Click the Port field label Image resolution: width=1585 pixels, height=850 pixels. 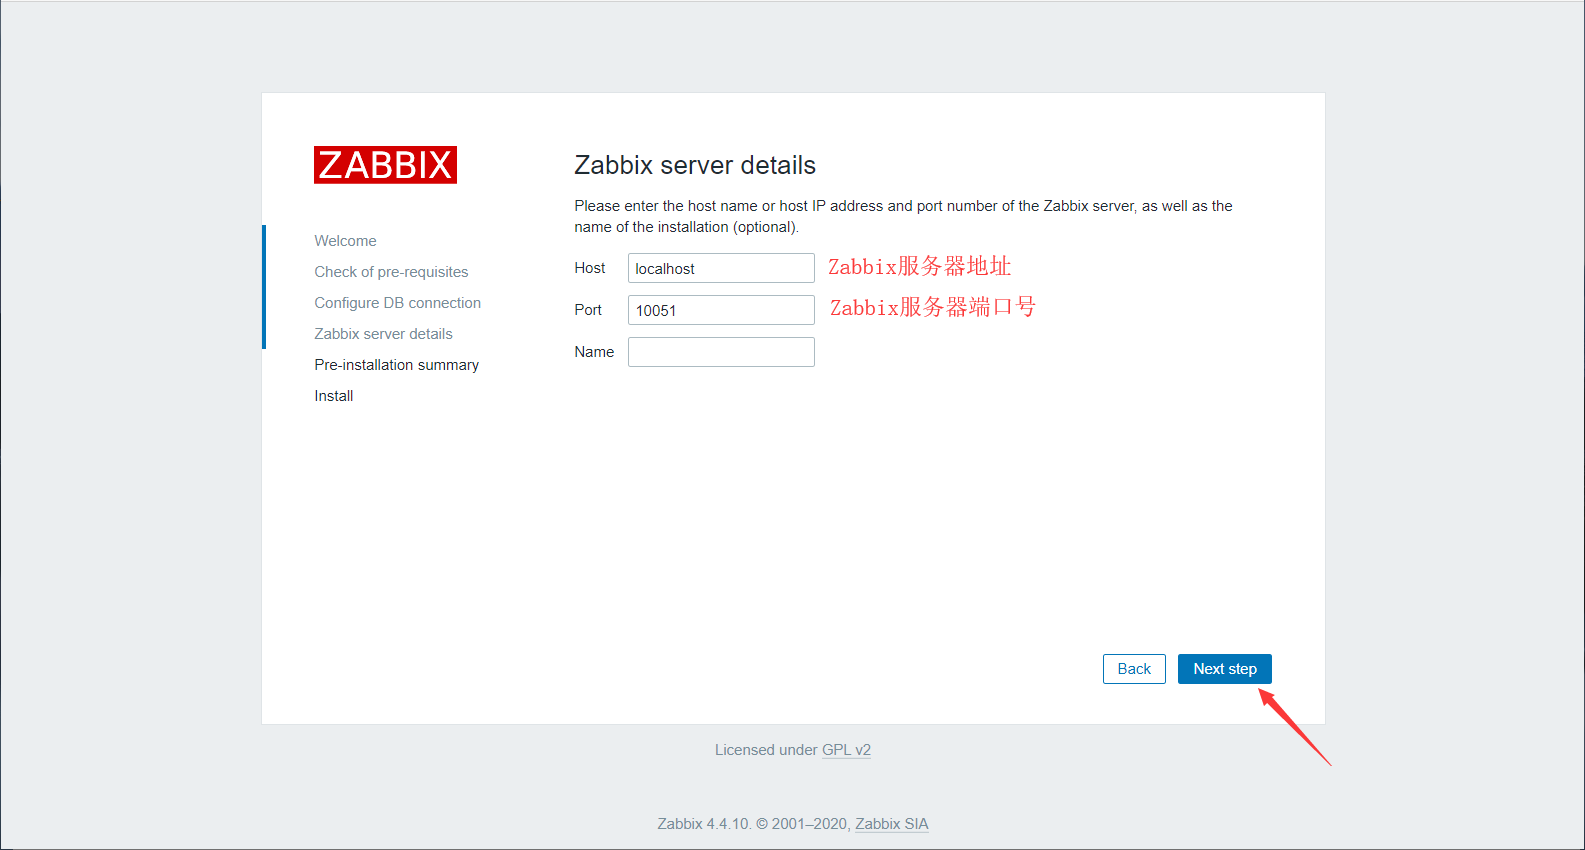(588, 310)
